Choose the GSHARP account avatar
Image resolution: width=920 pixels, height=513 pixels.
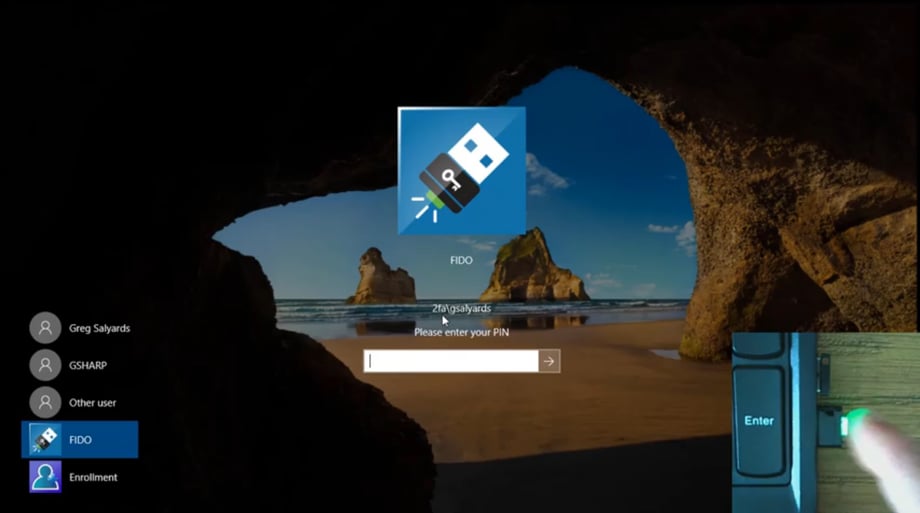(x=45, y=365)
